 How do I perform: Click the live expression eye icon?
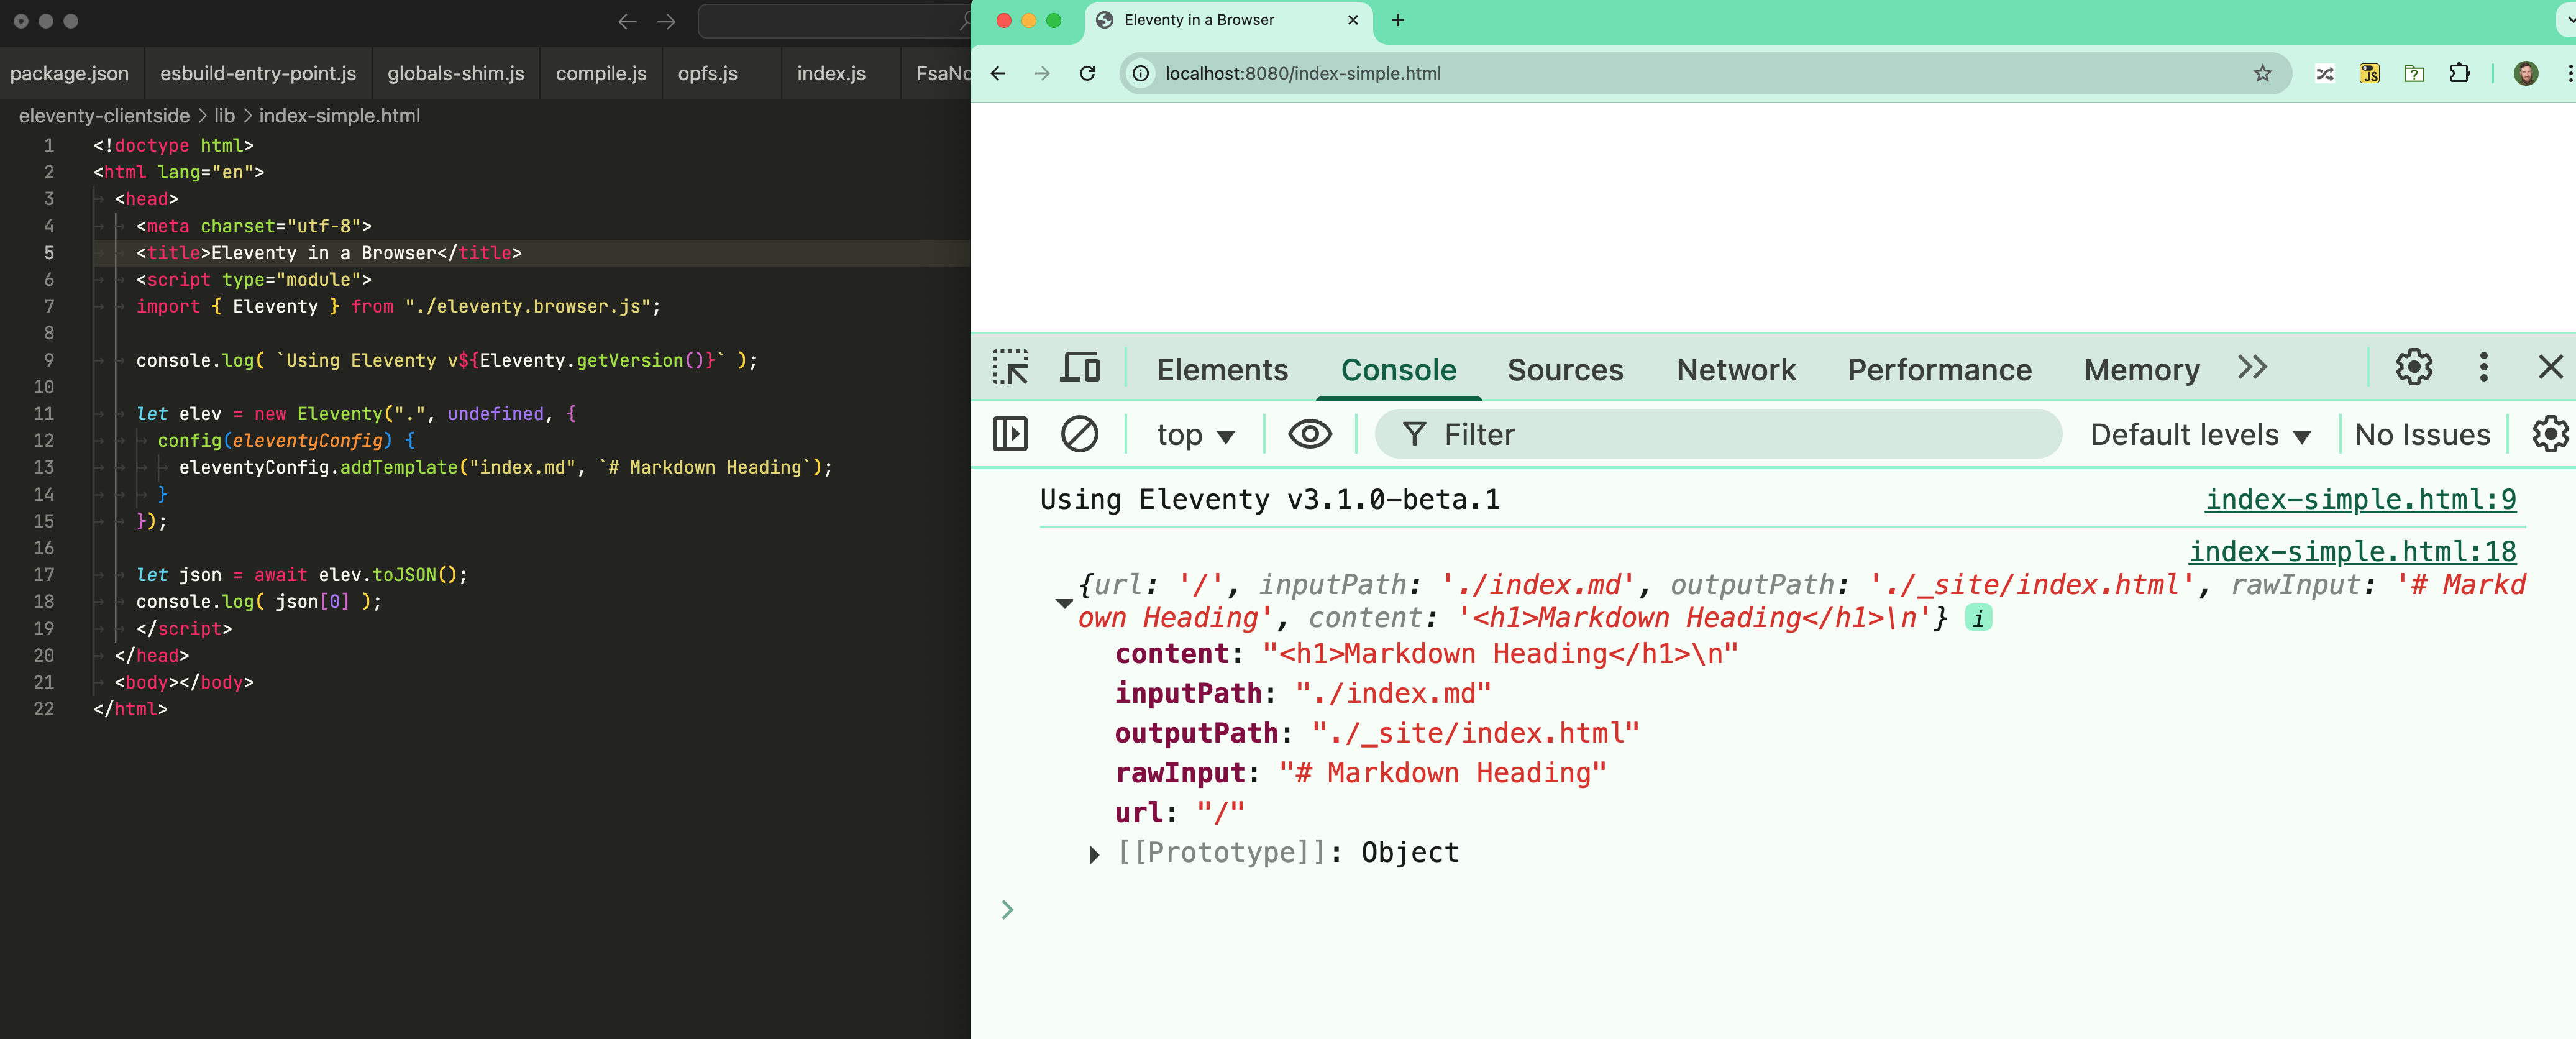[1310, 434]
